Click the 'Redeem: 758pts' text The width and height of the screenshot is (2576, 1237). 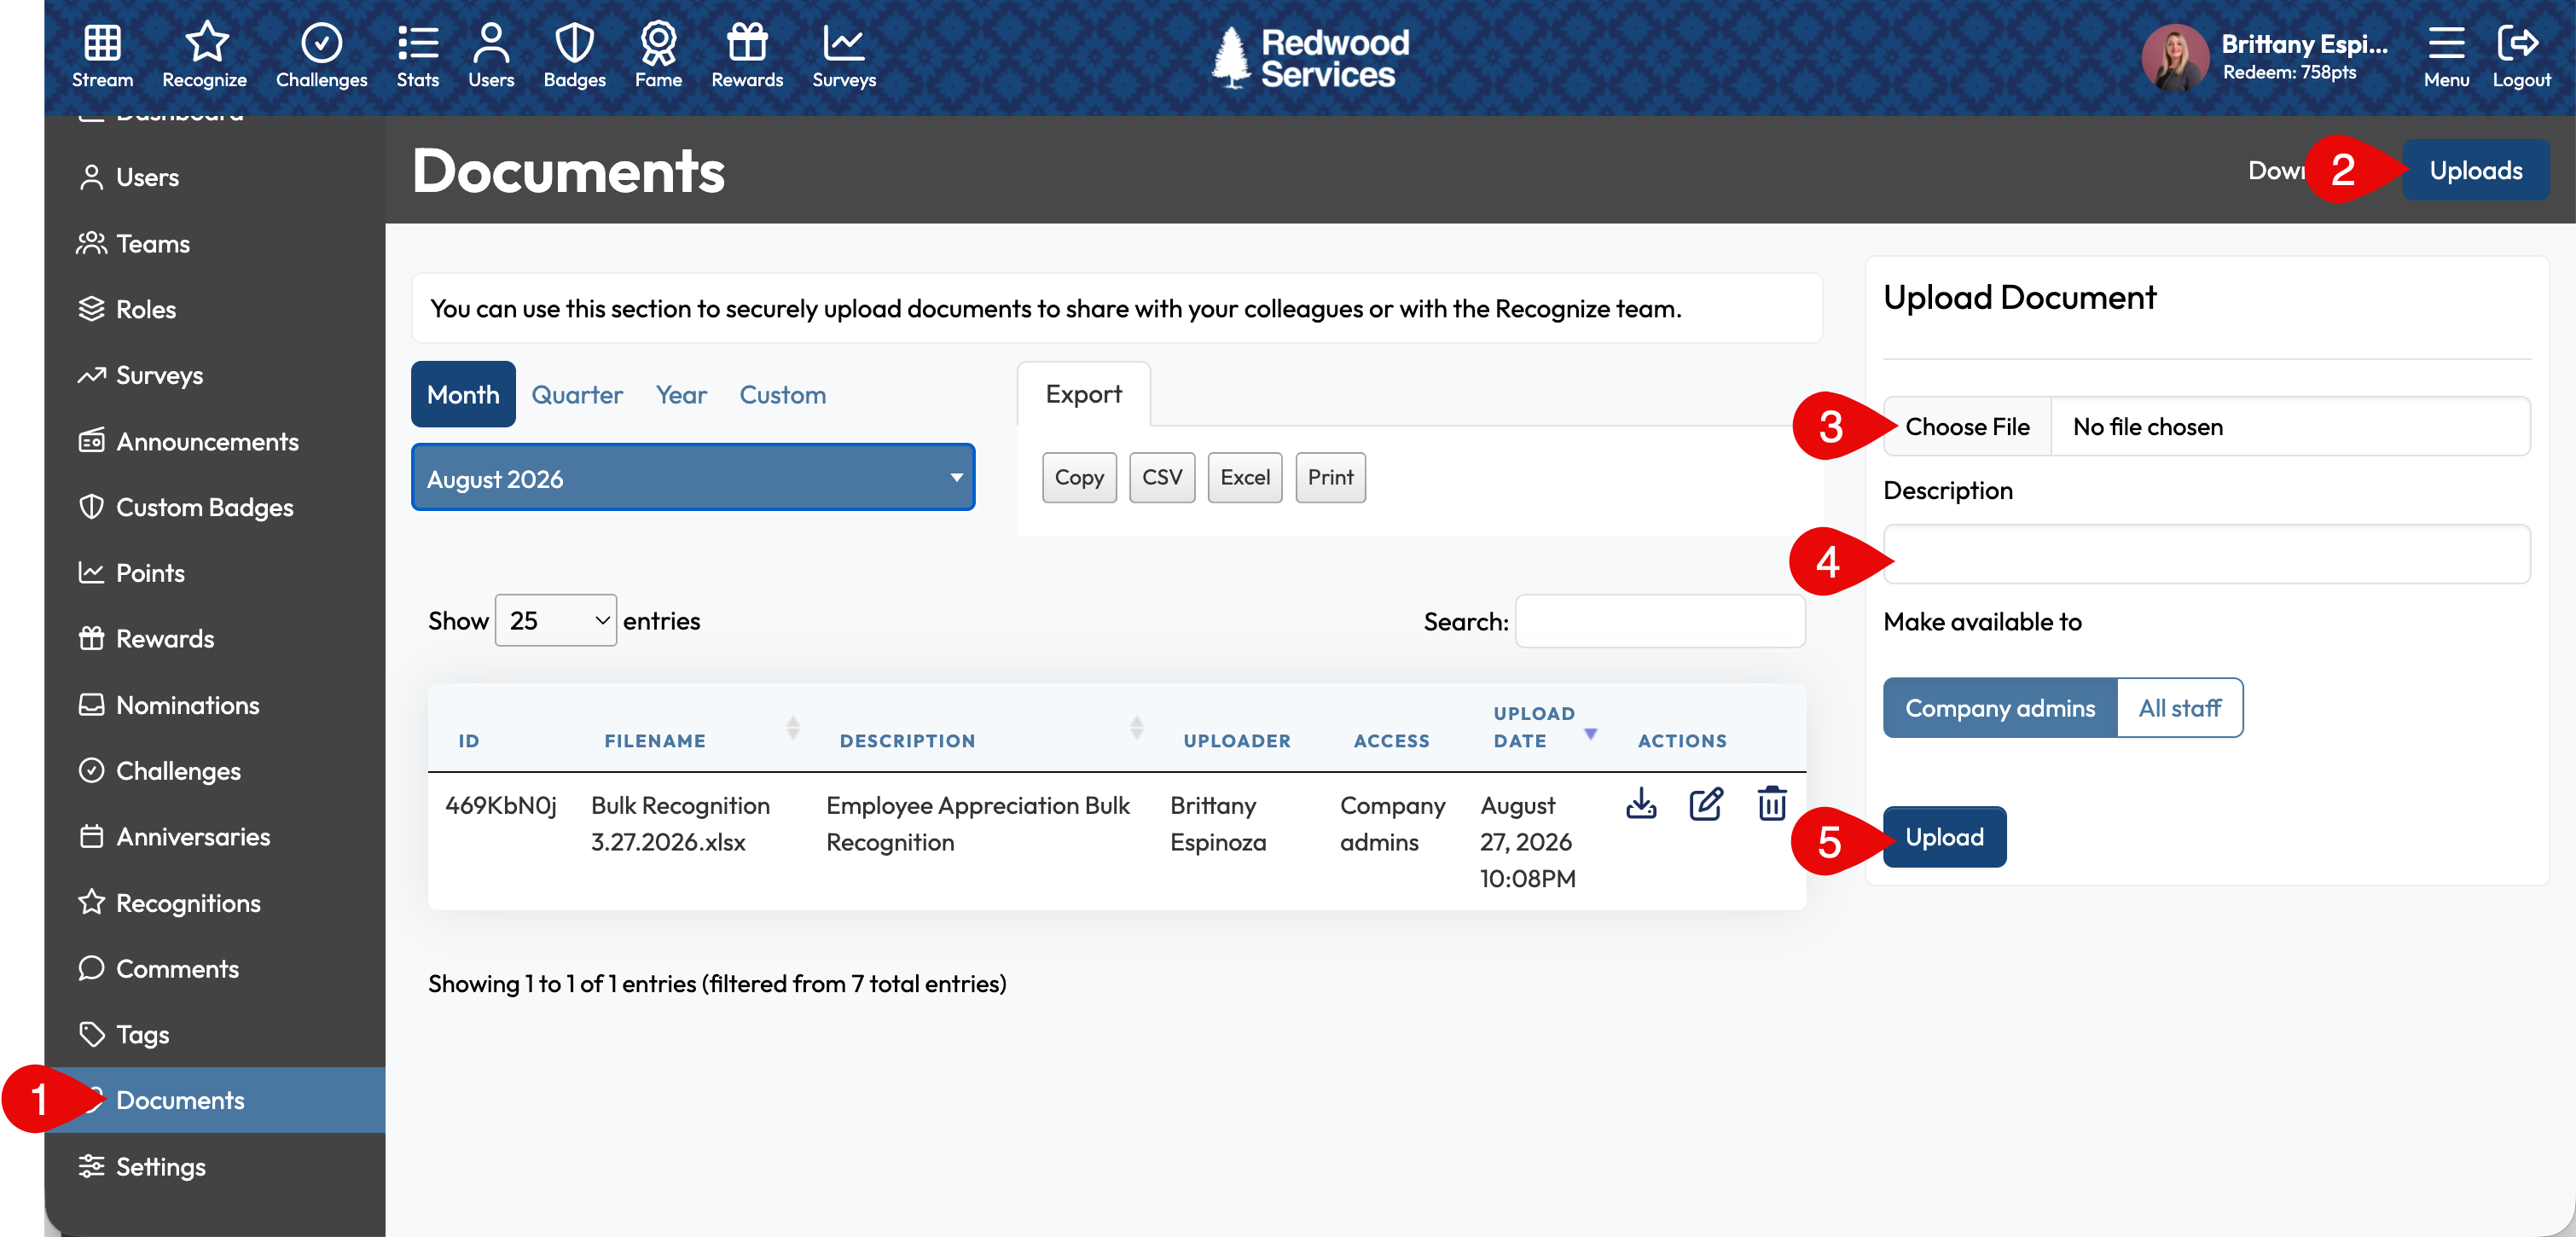click(2289, 72)
